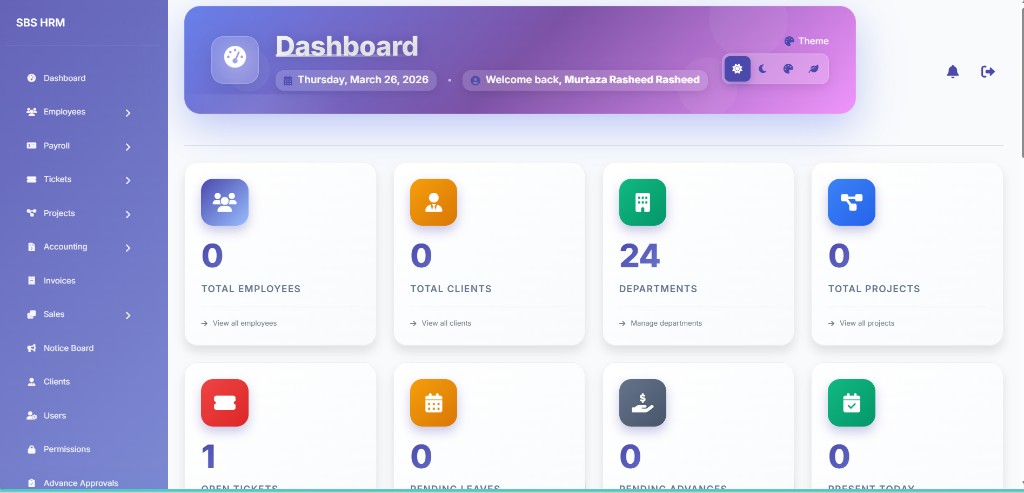The width and height of the screenshot is (1024, 493).
Task: Click the Tickets icon in sidebar
Action: pos(31,179)
